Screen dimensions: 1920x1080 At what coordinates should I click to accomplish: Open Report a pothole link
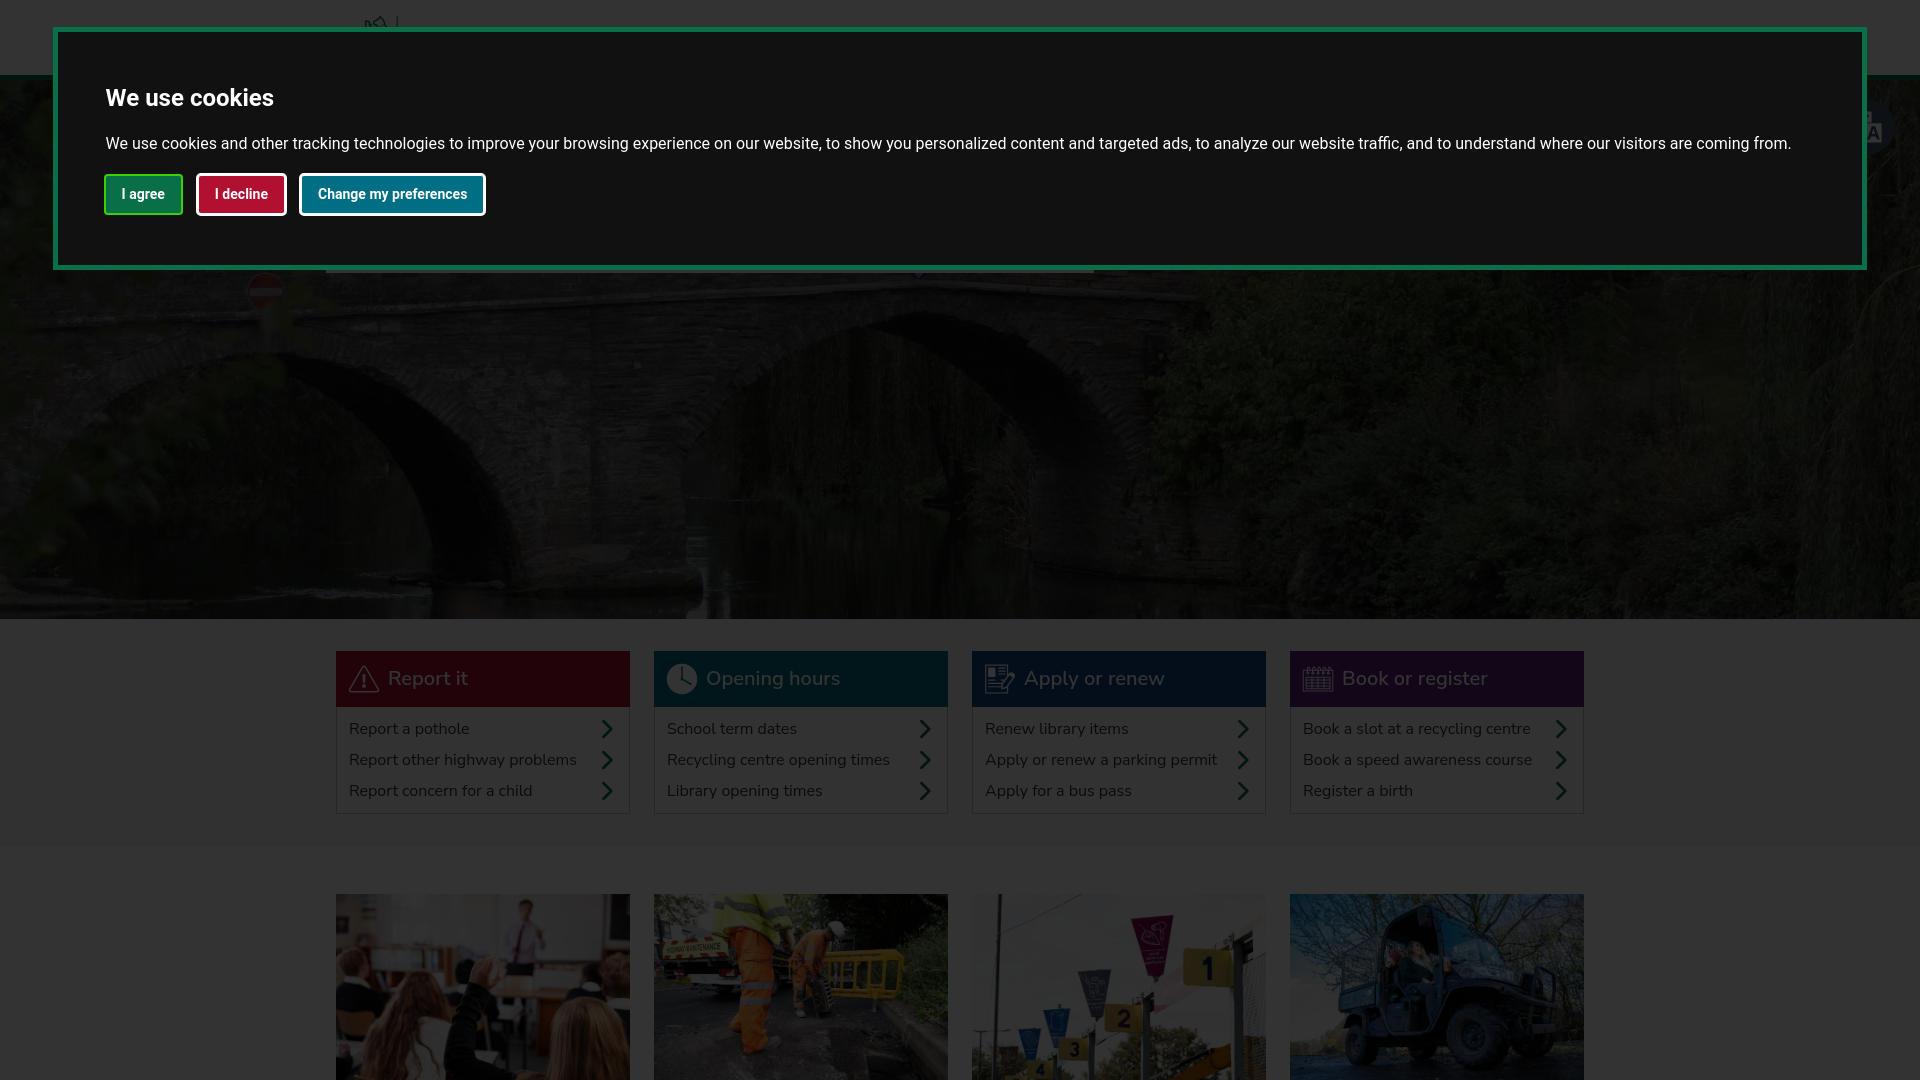[x=409, y=729]
